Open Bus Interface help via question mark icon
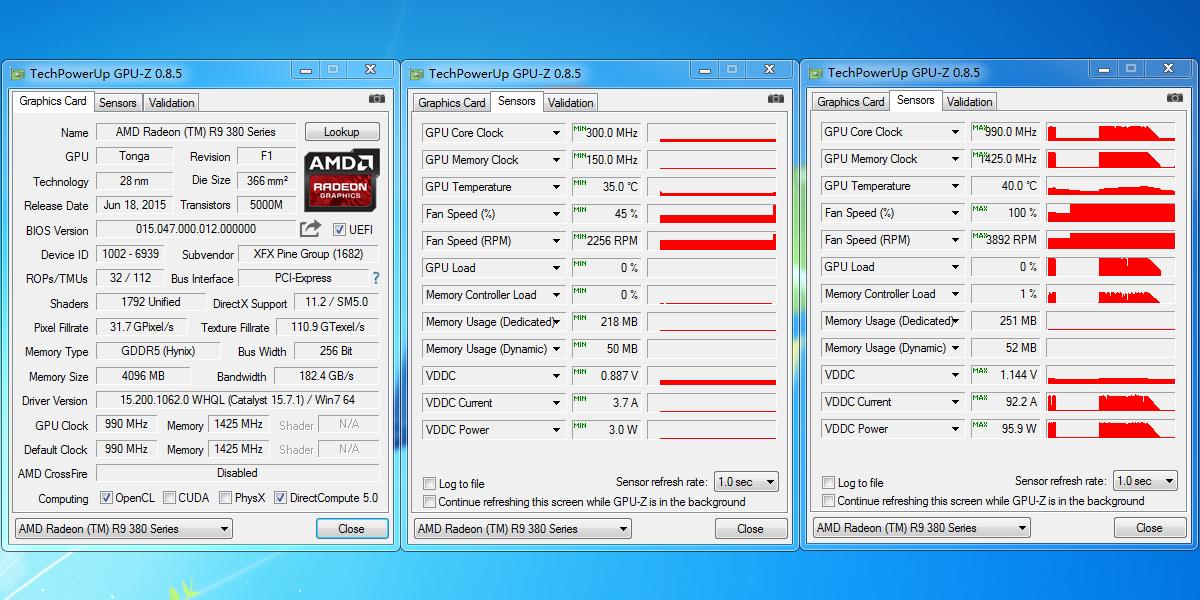The width and height of the screenshot is (1200, 600). (x=377, y=277)
